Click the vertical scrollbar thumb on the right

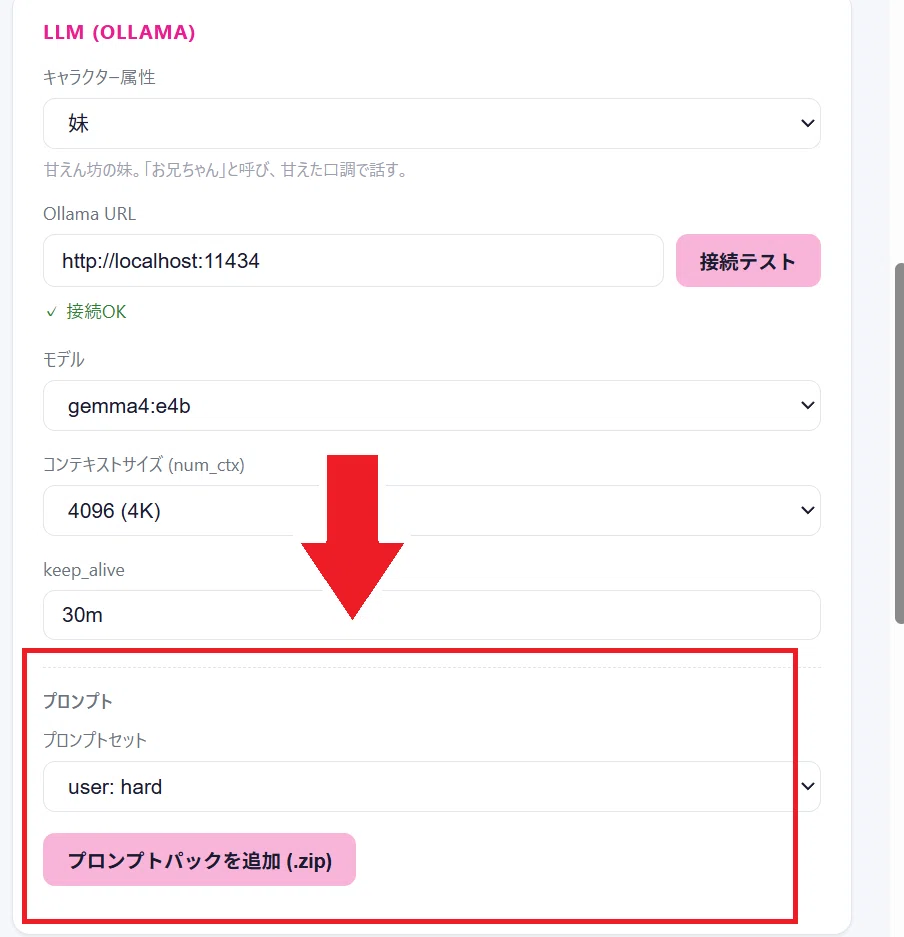pos(899,443)
